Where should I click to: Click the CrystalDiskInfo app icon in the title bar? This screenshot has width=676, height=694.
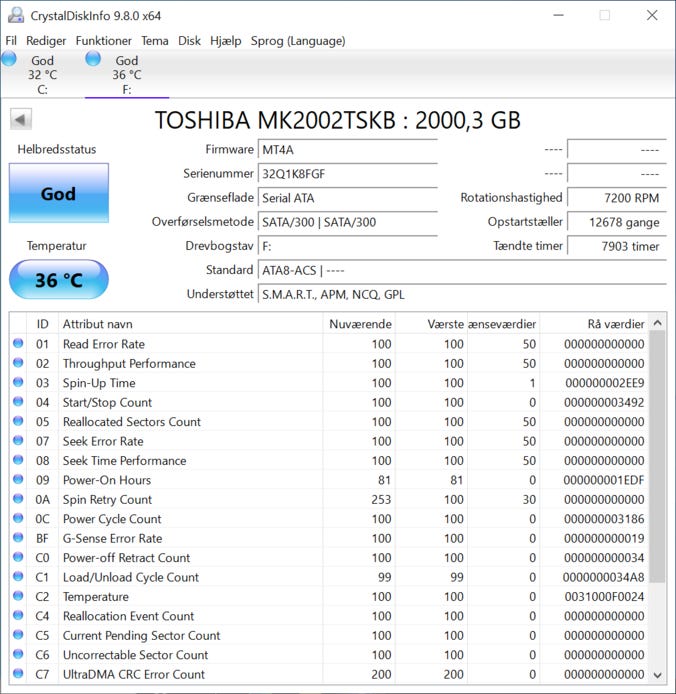tap(14, 15)
